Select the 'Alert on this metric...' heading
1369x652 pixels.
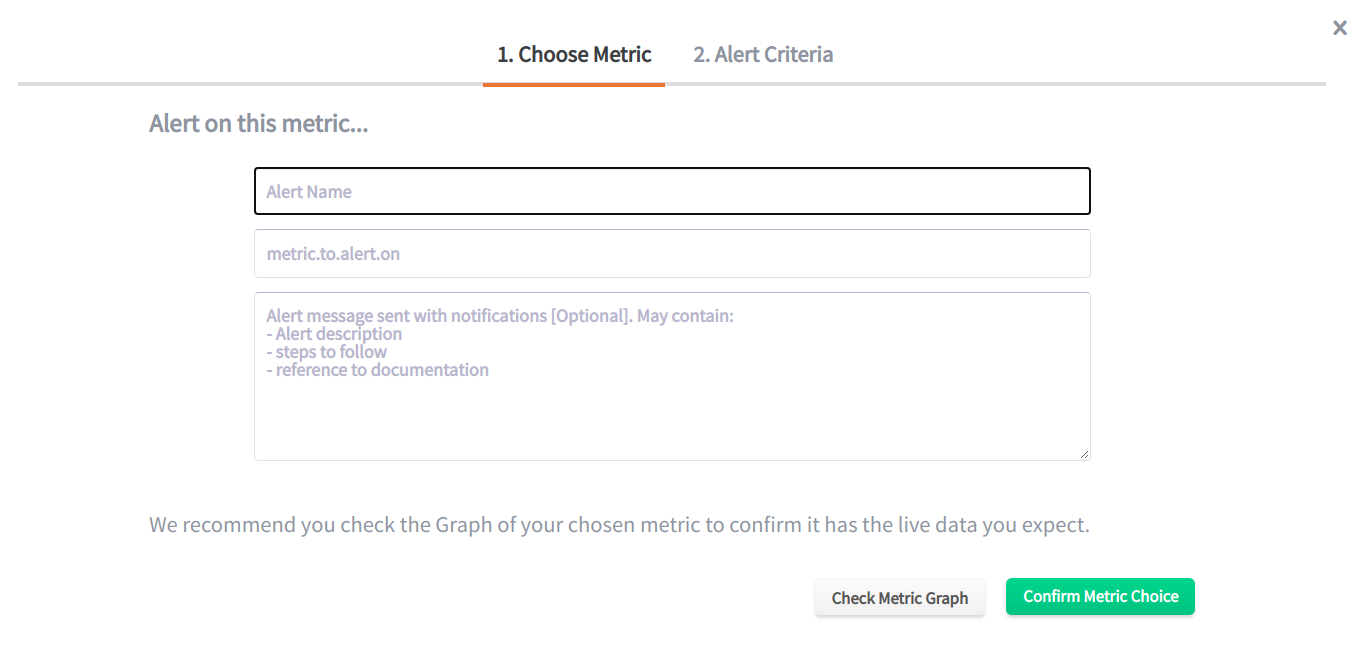click(259, 124)
